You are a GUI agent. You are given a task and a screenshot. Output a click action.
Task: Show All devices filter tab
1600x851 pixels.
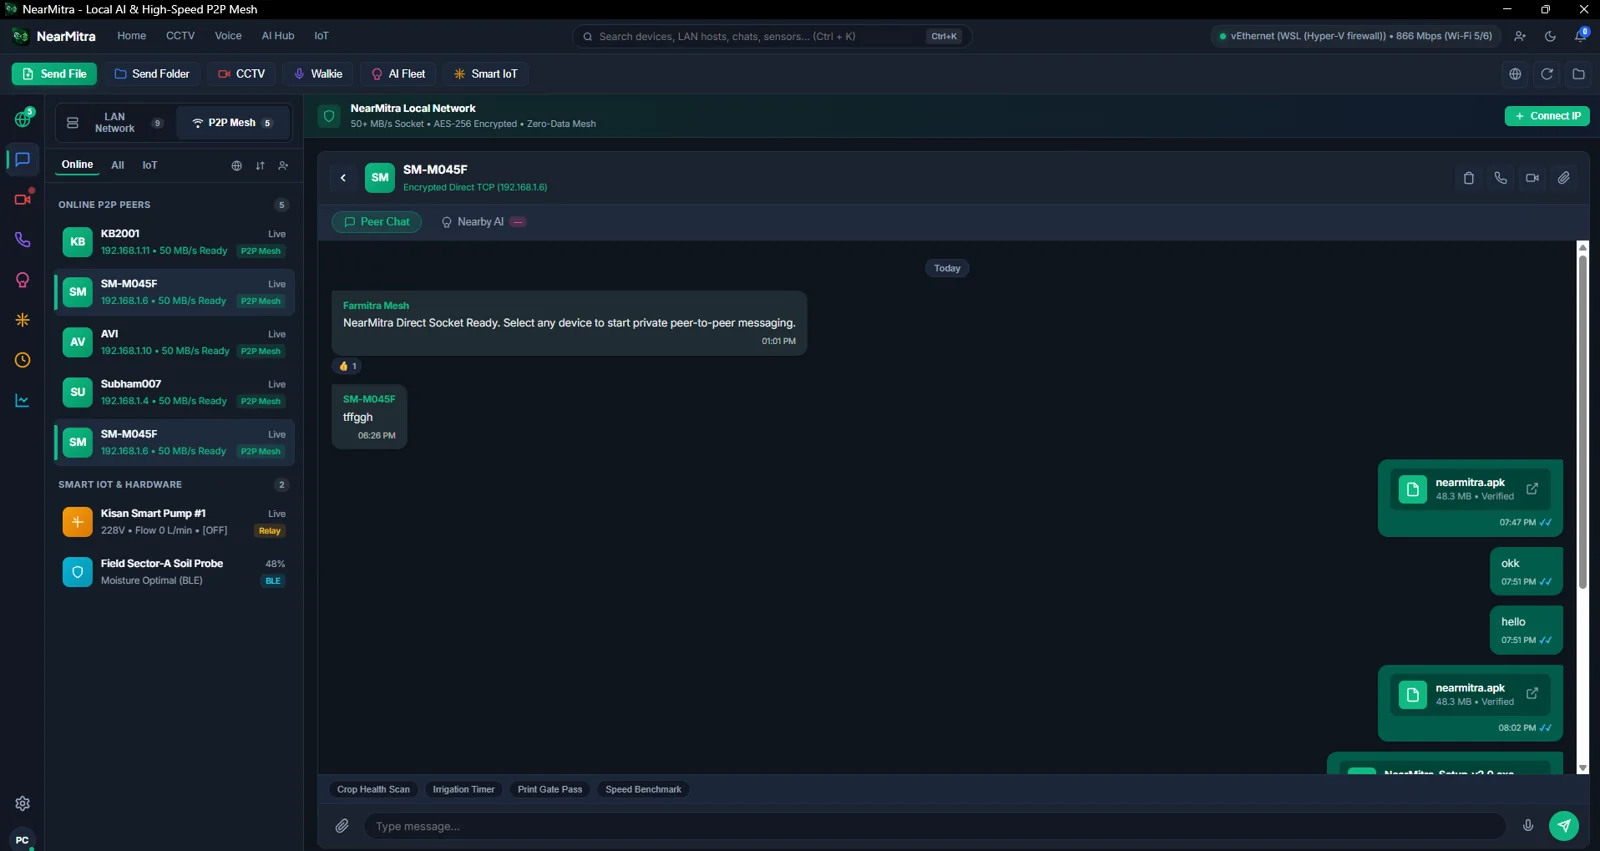tap(118, 165)
